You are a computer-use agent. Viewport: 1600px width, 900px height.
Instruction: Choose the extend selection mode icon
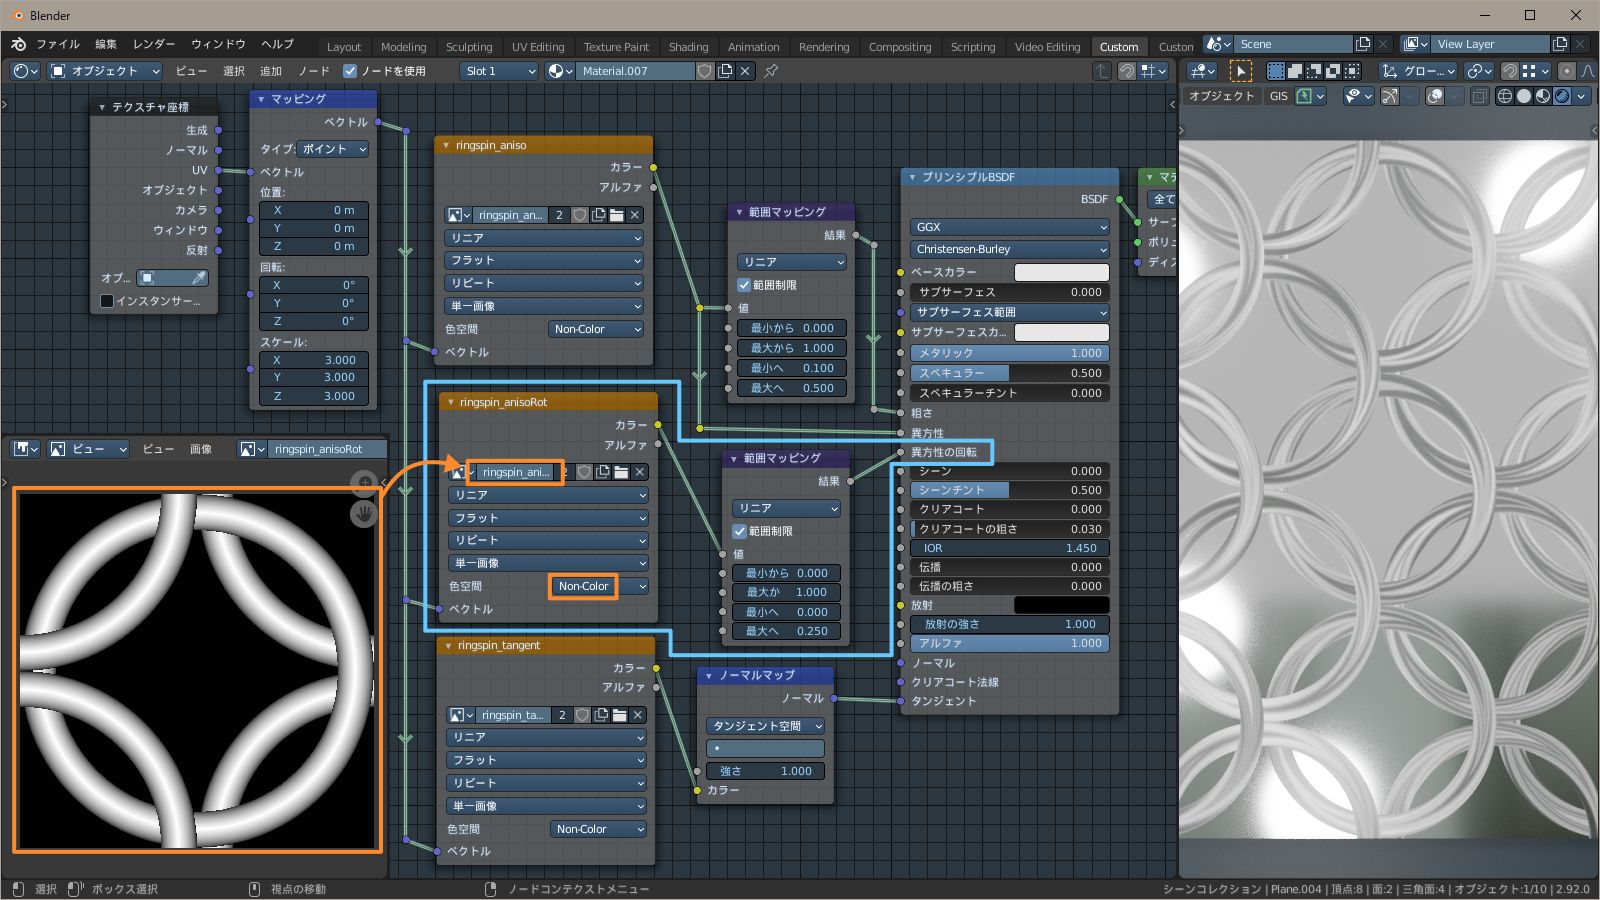point(1295,71)
